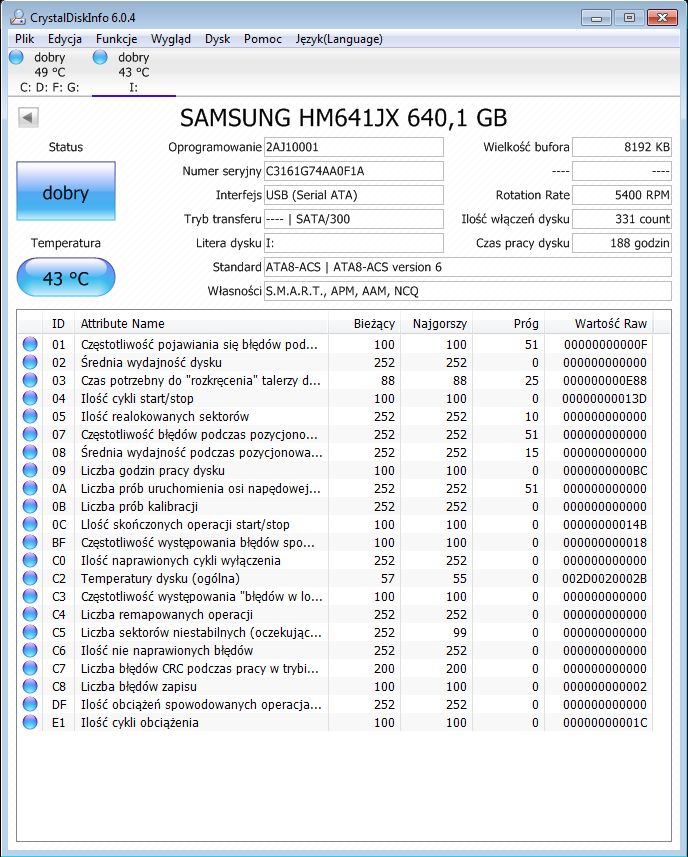
Task: Click the 331 count power-on field
Action: (x=622, y=219)
